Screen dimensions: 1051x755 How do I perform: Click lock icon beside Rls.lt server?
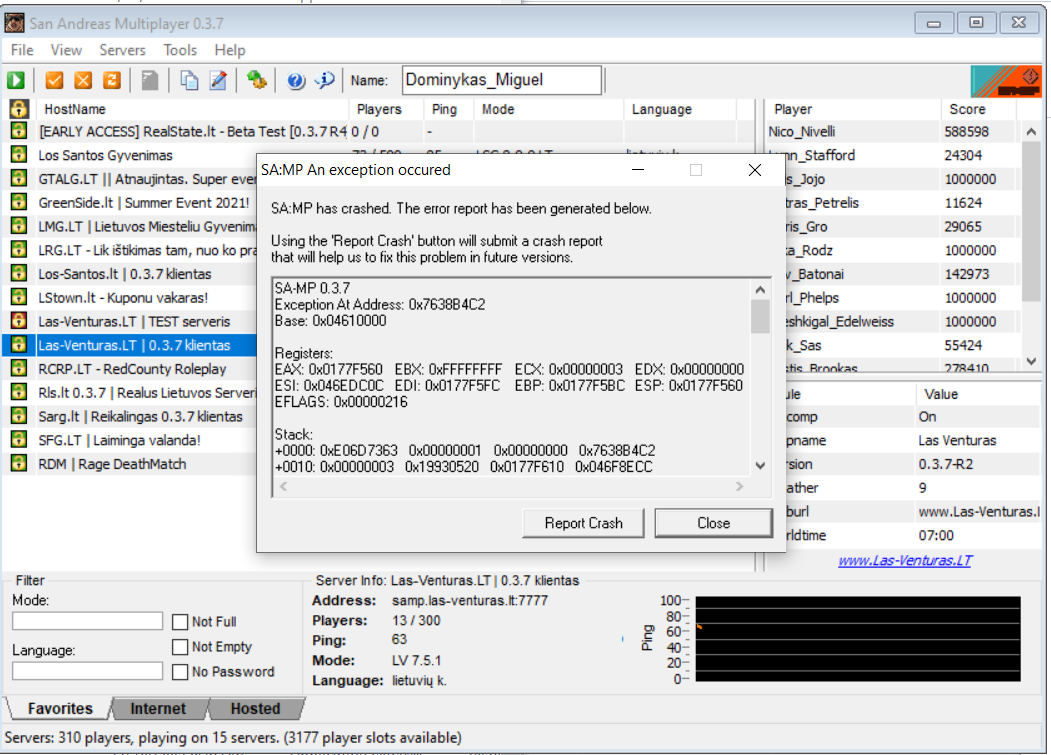[x=19, y=392]
